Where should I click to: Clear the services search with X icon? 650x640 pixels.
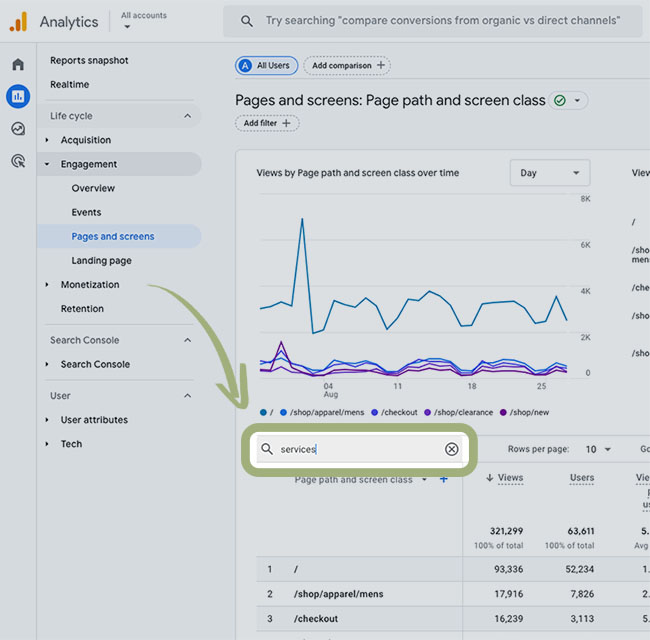451,450
